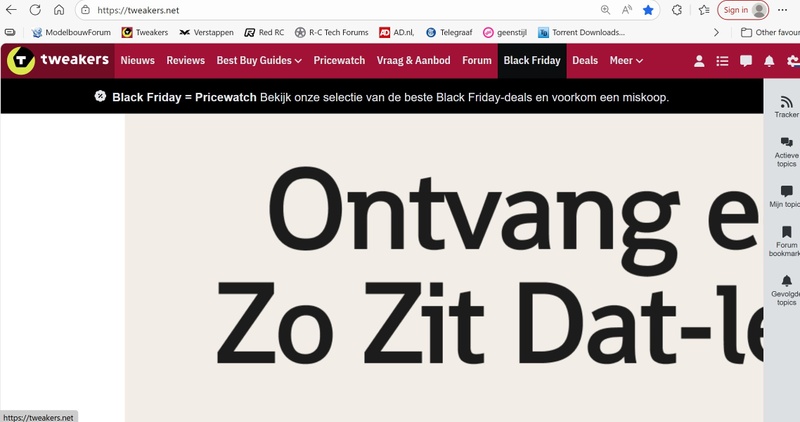Go to the Nieuws section
This screenshot has height=422, width=800.
coord(138,60)
